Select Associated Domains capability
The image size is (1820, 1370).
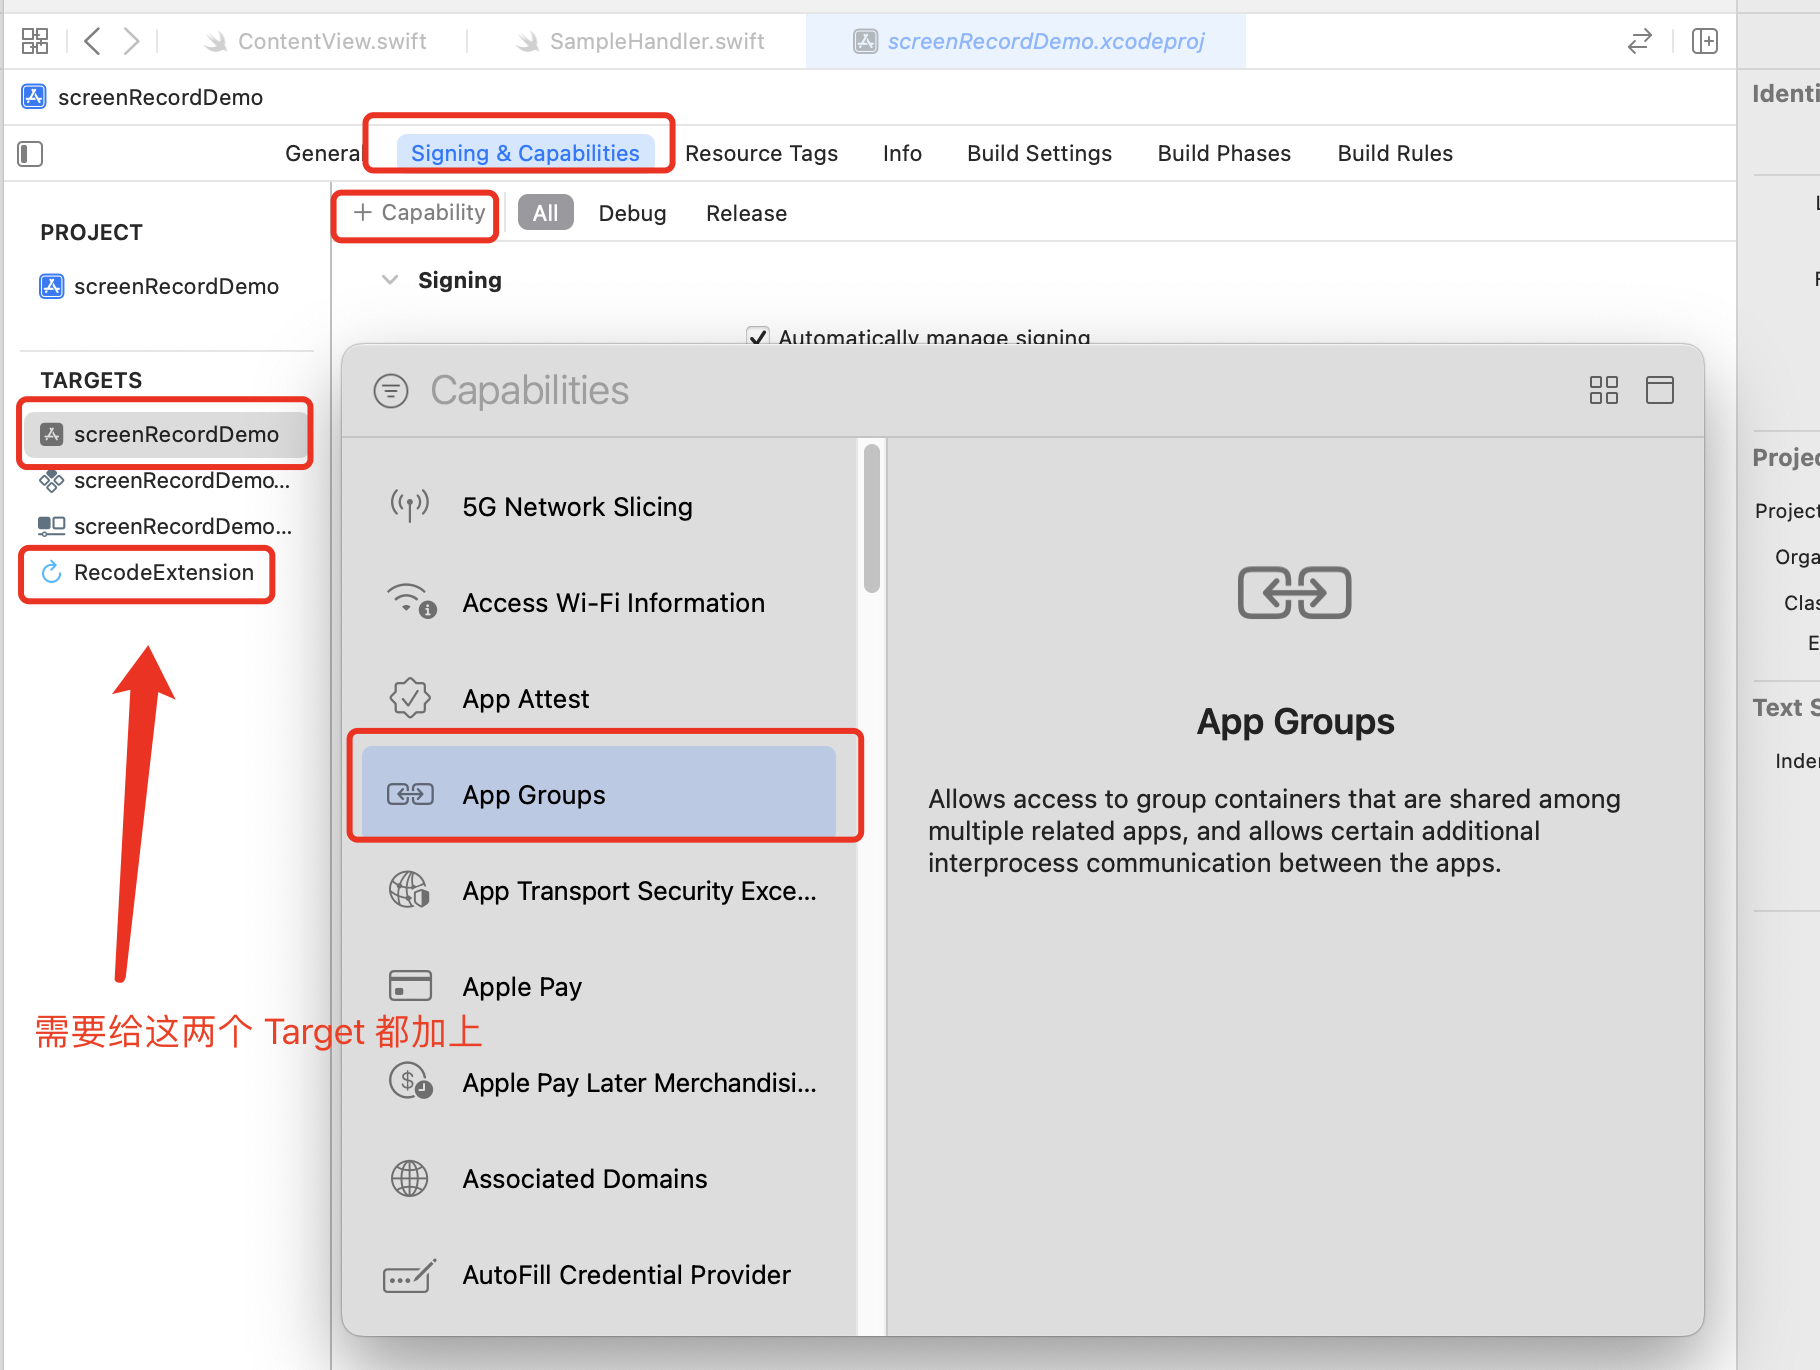tap(599, 1179)
